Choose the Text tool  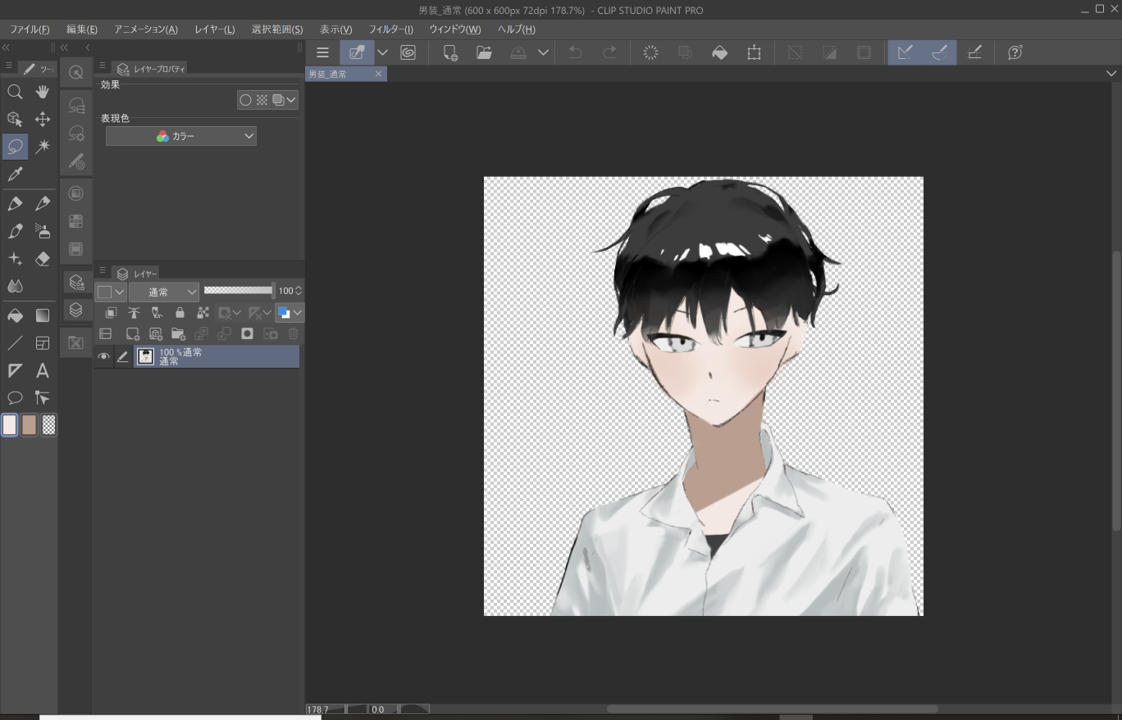click(x=43, y=371)
